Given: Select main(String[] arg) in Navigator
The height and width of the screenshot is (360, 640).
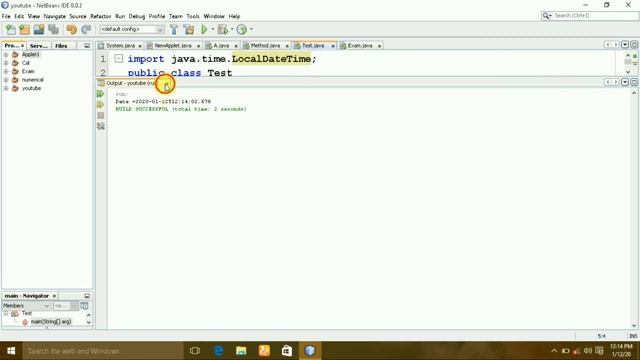Looking at the screenshot, I should (51, 322).
